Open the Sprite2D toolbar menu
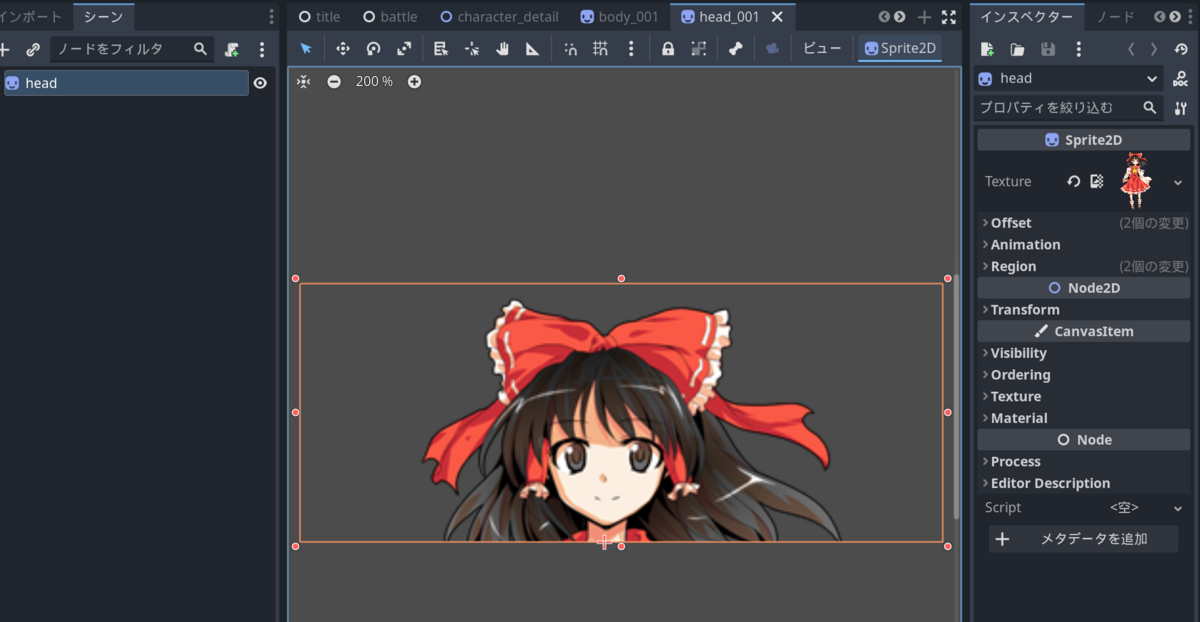1200x622 pixels. tap(900, 48)
